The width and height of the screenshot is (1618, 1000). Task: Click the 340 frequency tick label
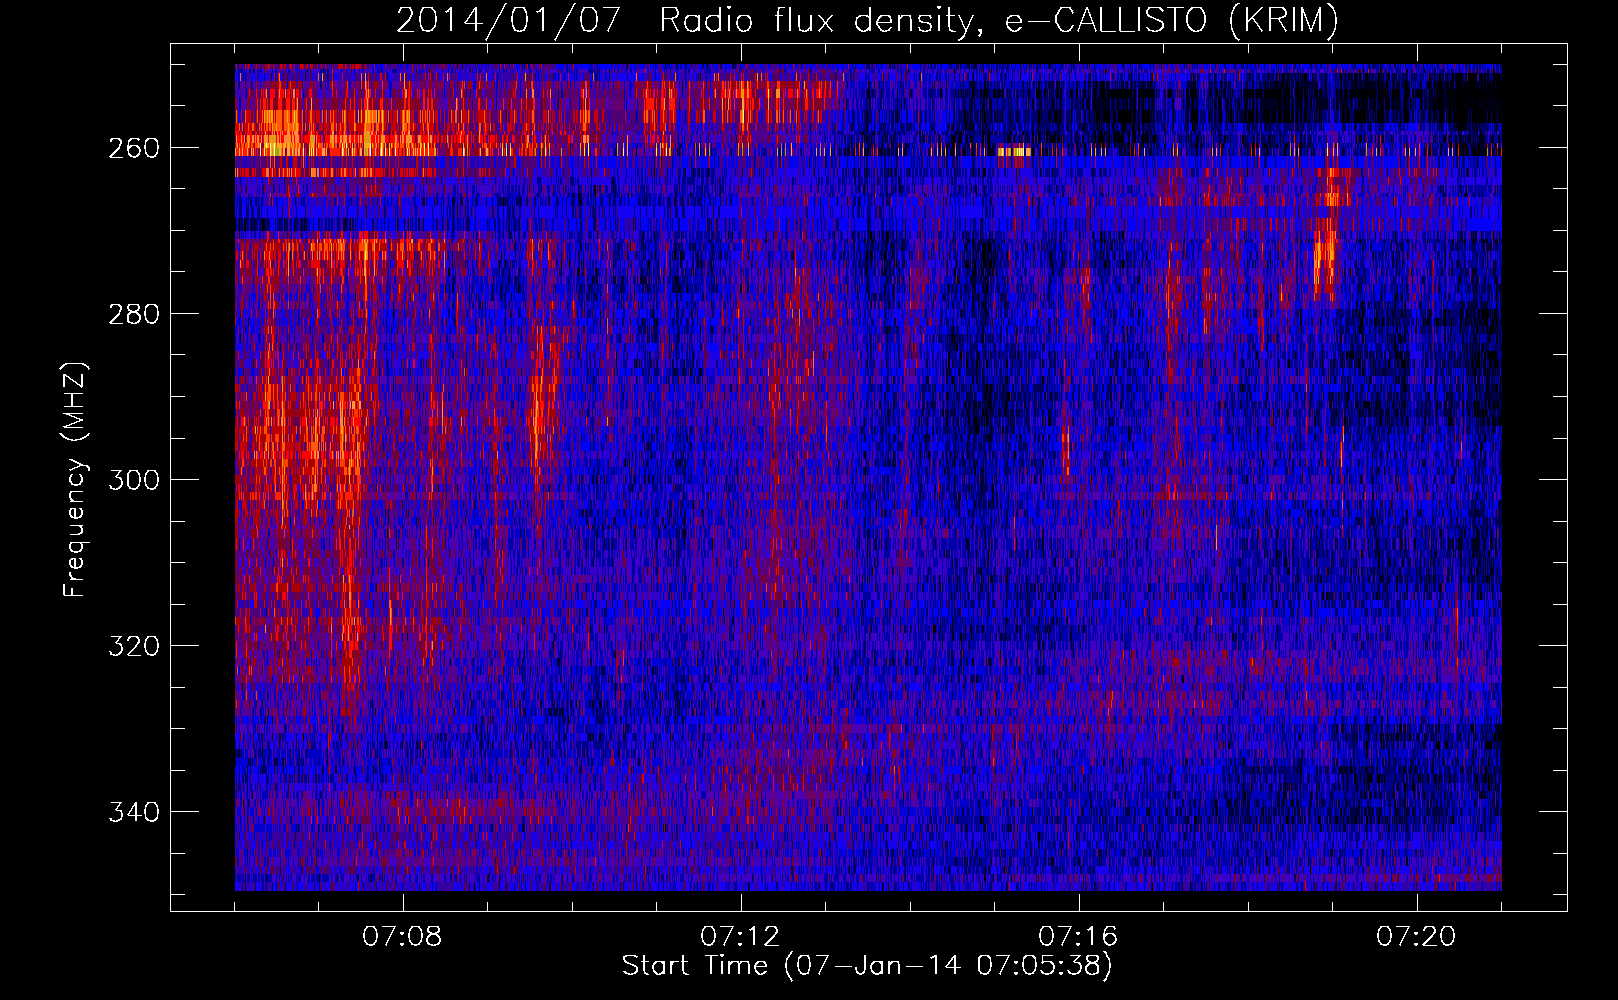click(x=132, y=812)
